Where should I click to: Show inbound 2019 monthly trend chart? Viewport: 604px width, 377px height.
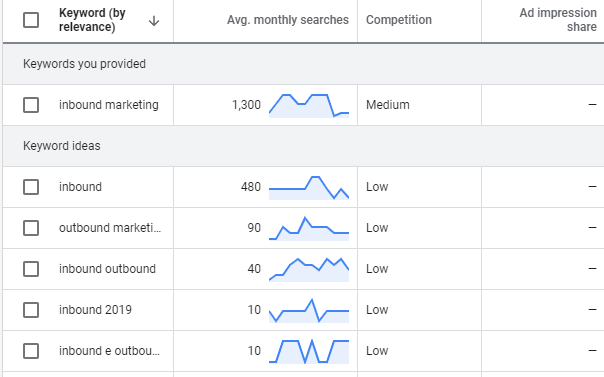tap(309, 311)
